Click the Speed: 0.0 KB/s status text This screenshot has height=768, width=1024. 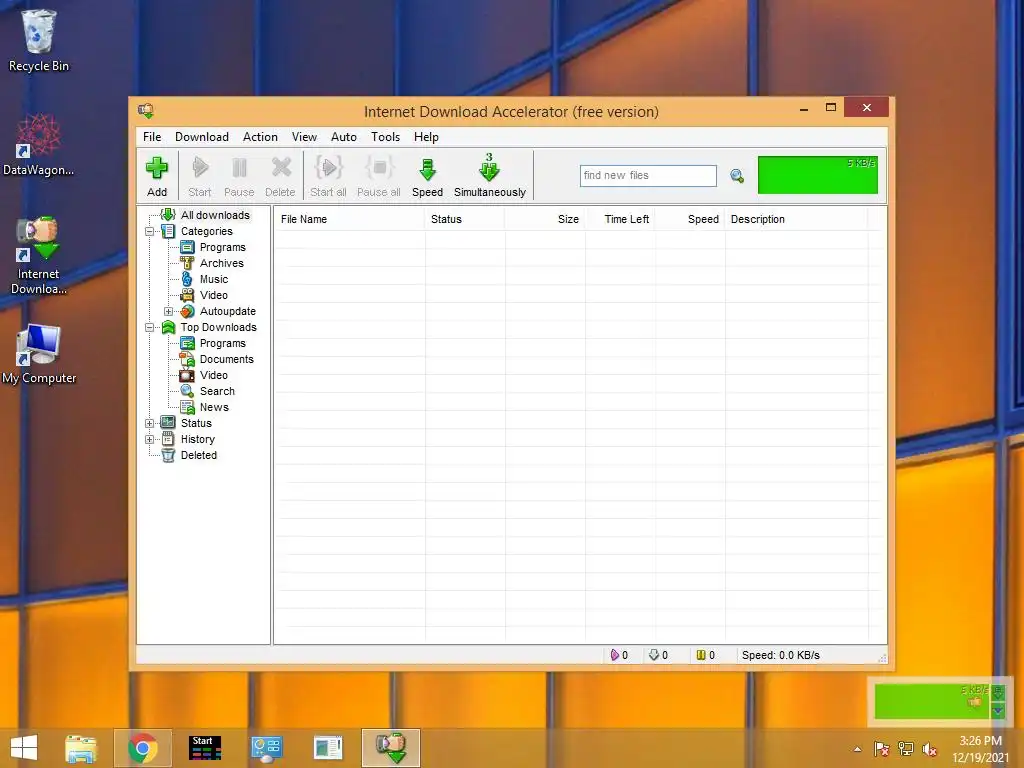[780, 655]
